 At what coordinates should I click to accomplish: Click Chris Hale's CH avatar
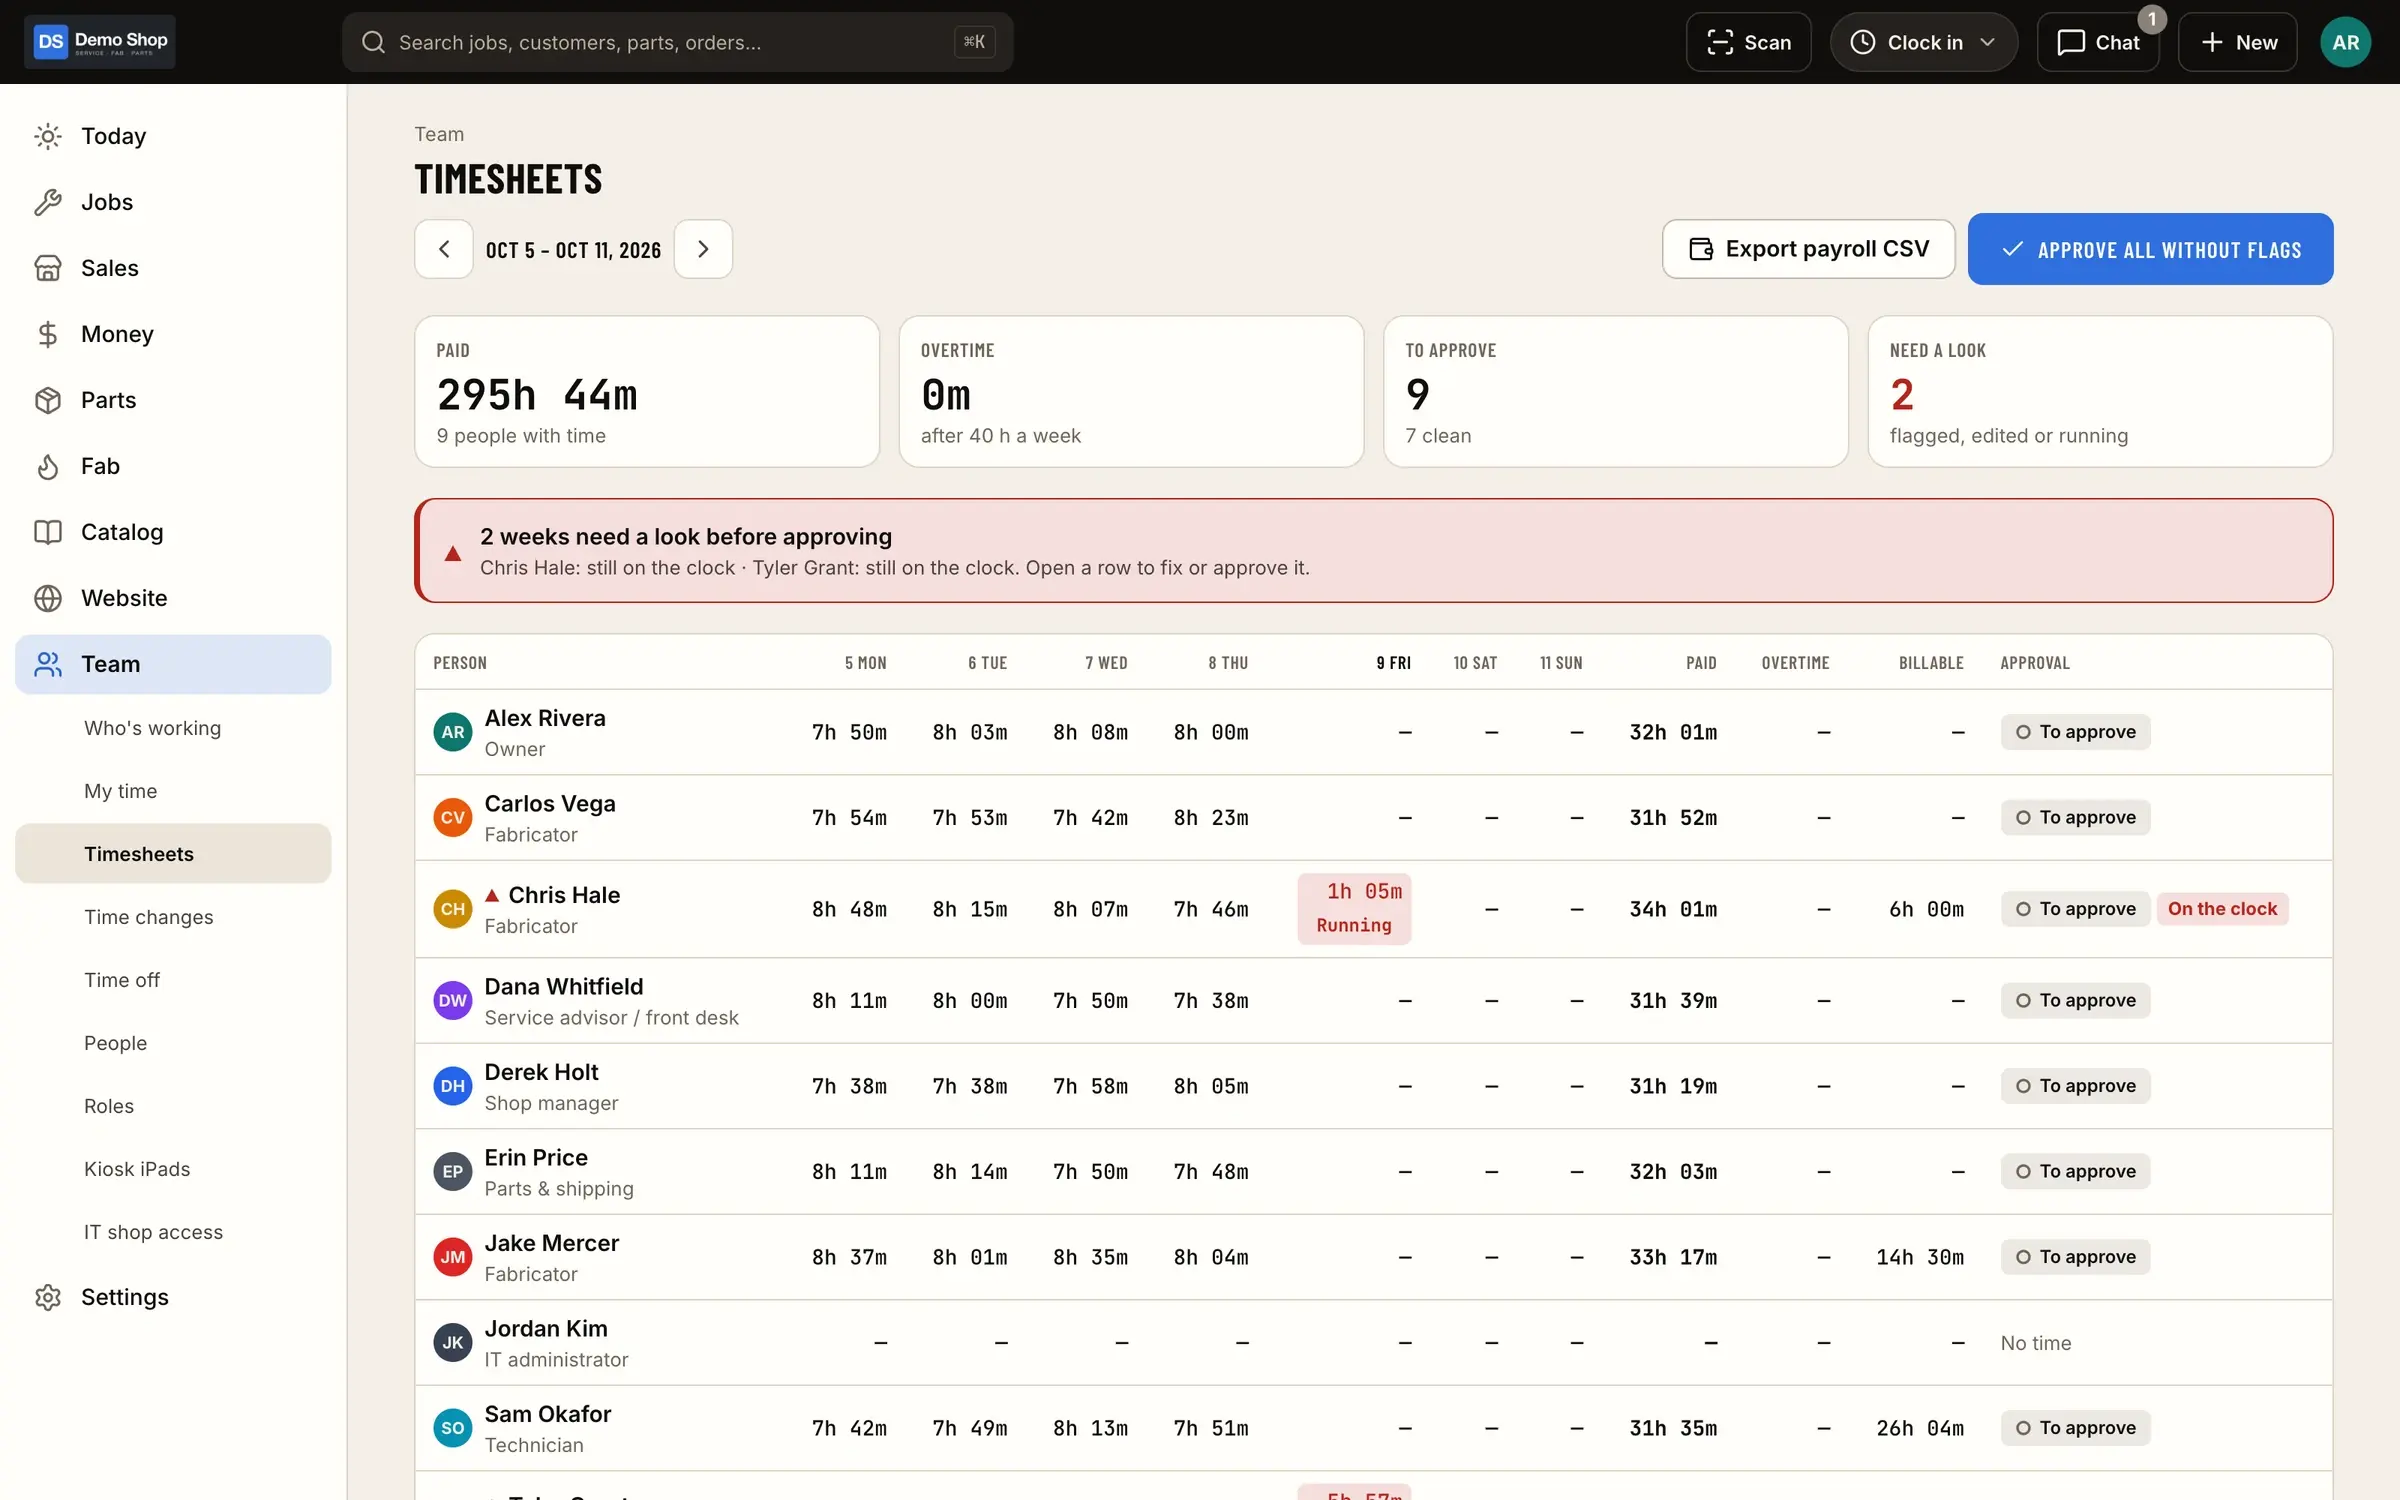click(452, 909)
